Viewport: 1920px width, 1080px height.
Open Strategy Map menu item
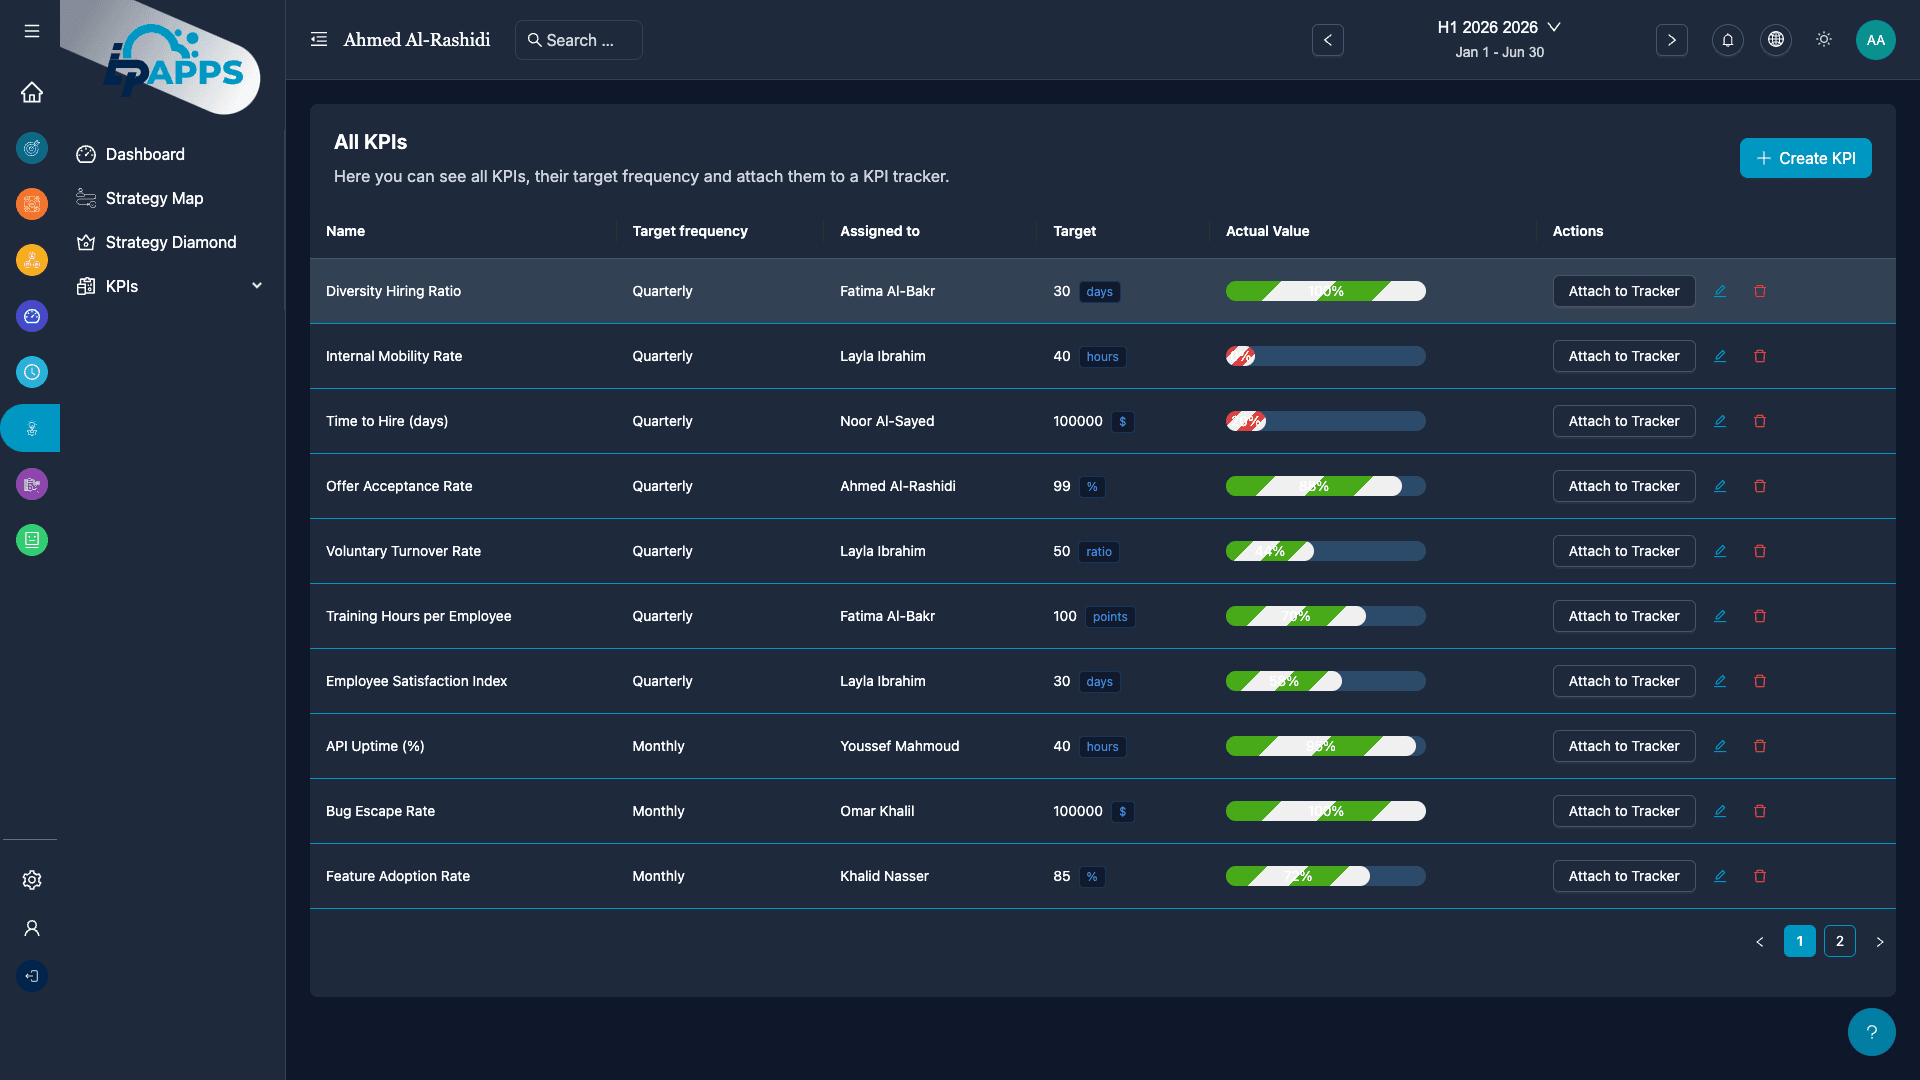coord(154,198)
